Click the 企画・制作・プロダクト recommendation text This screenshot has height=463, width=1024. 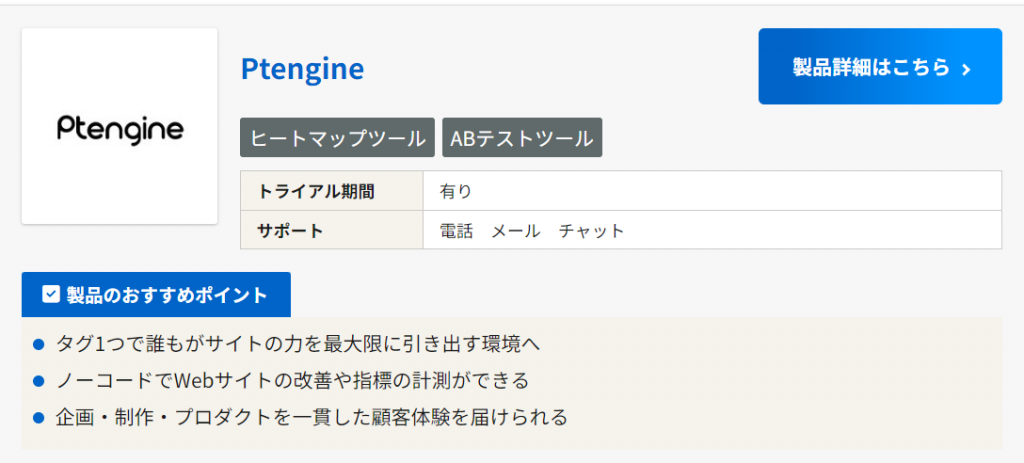[312, 416]
